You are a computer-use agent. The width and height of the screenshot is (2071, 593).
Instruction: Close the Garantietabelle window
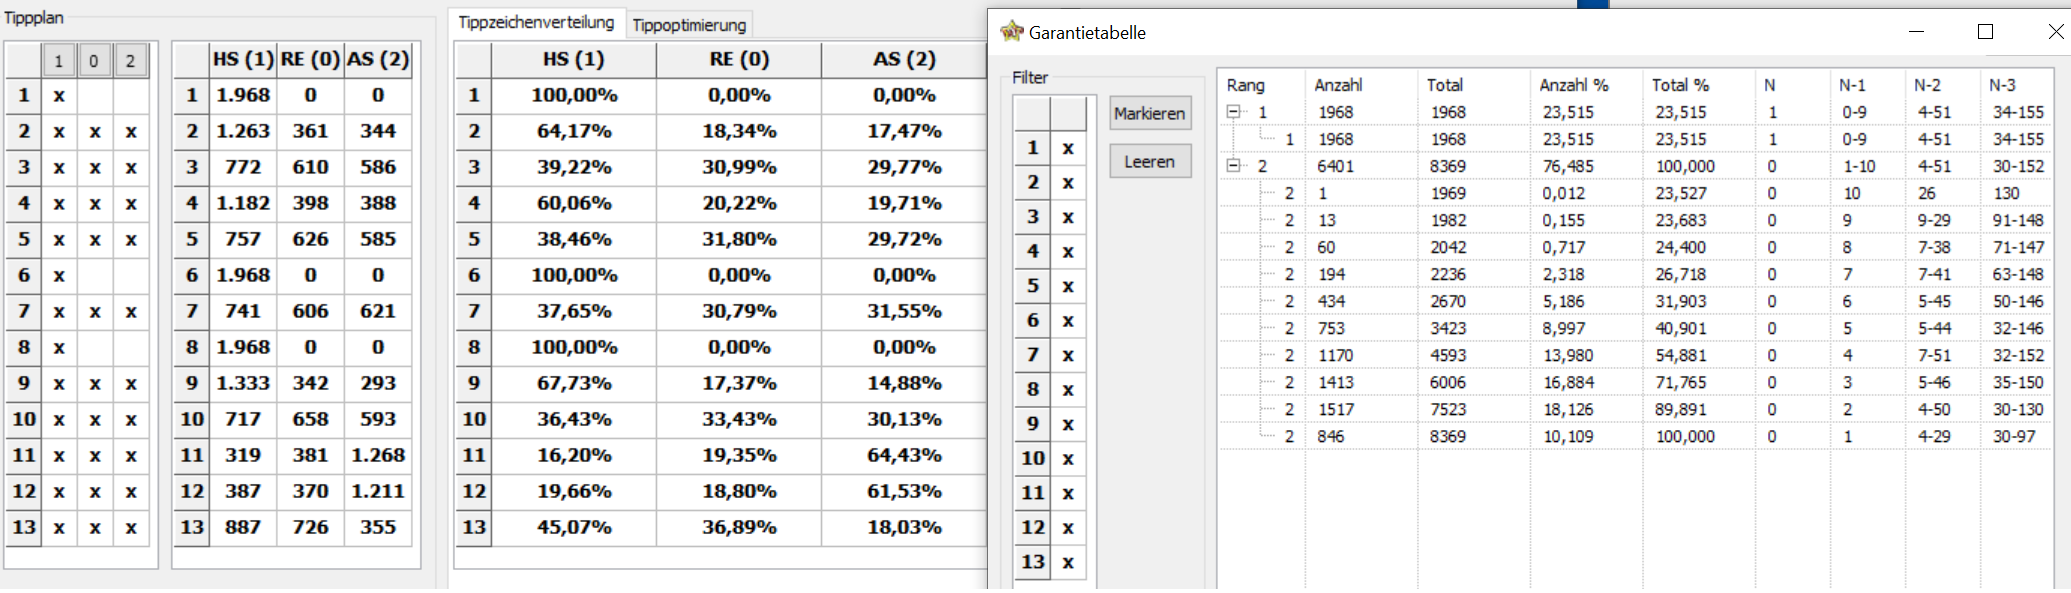pyautogui.click(x=2055, y=32)
